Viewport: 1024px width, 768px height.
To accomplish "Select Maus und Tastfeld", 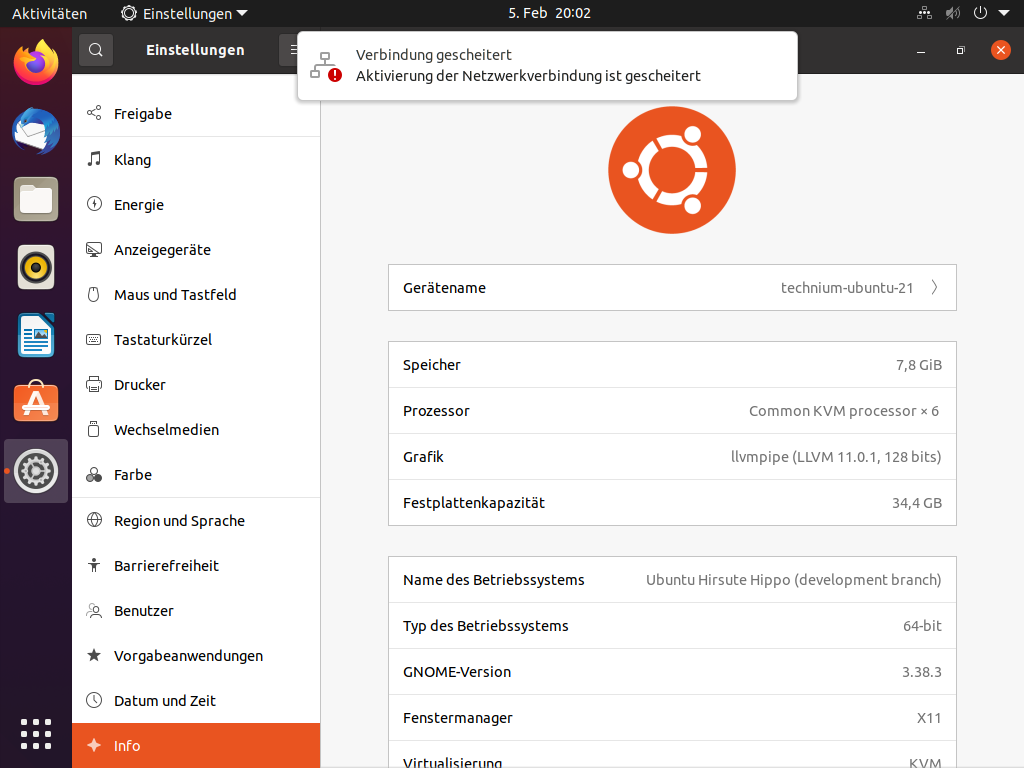I will [196, 295].
